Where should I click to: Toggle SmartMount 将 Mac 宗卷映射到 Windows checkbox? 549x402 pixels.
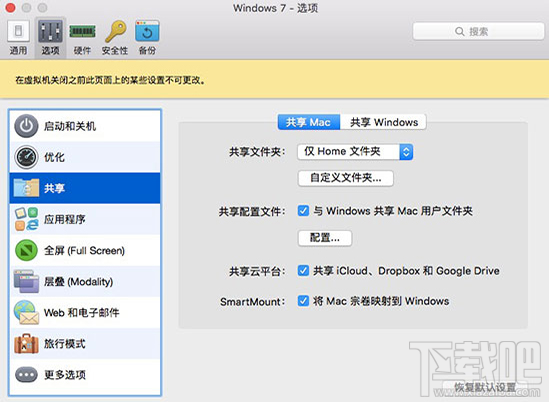point(303,301)
